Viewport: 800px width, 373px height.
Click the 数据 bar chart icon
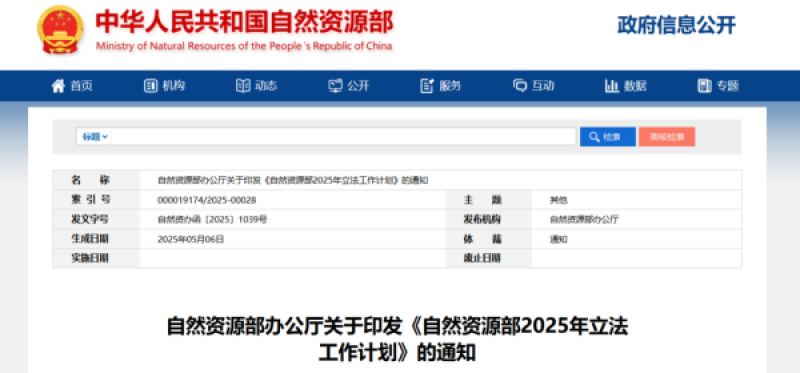coord(612,86)
